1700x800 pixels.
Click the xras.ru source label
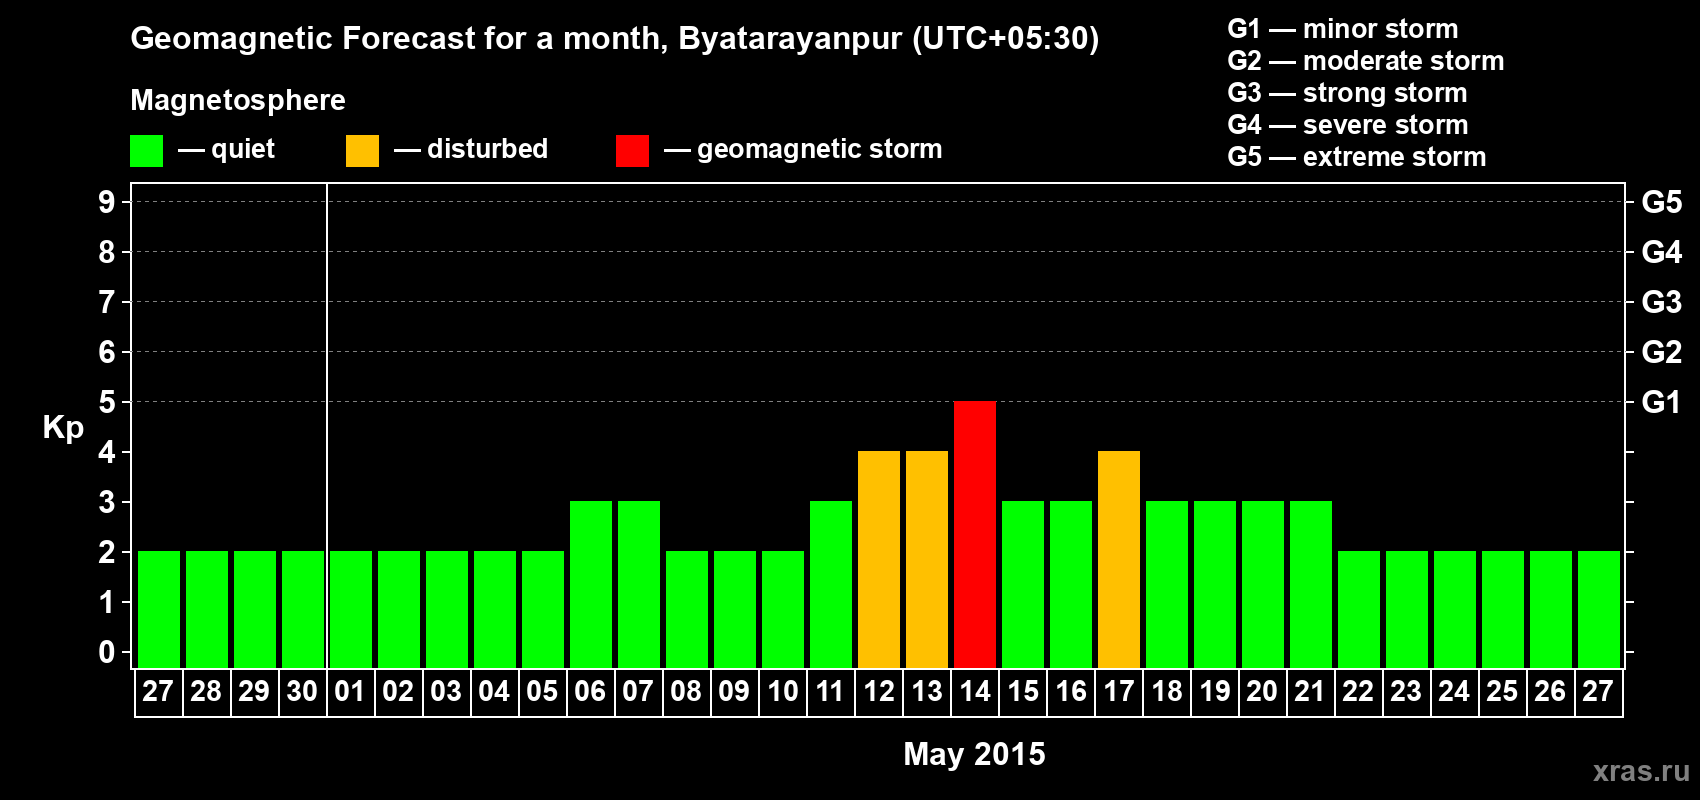tap(1641, 771)
